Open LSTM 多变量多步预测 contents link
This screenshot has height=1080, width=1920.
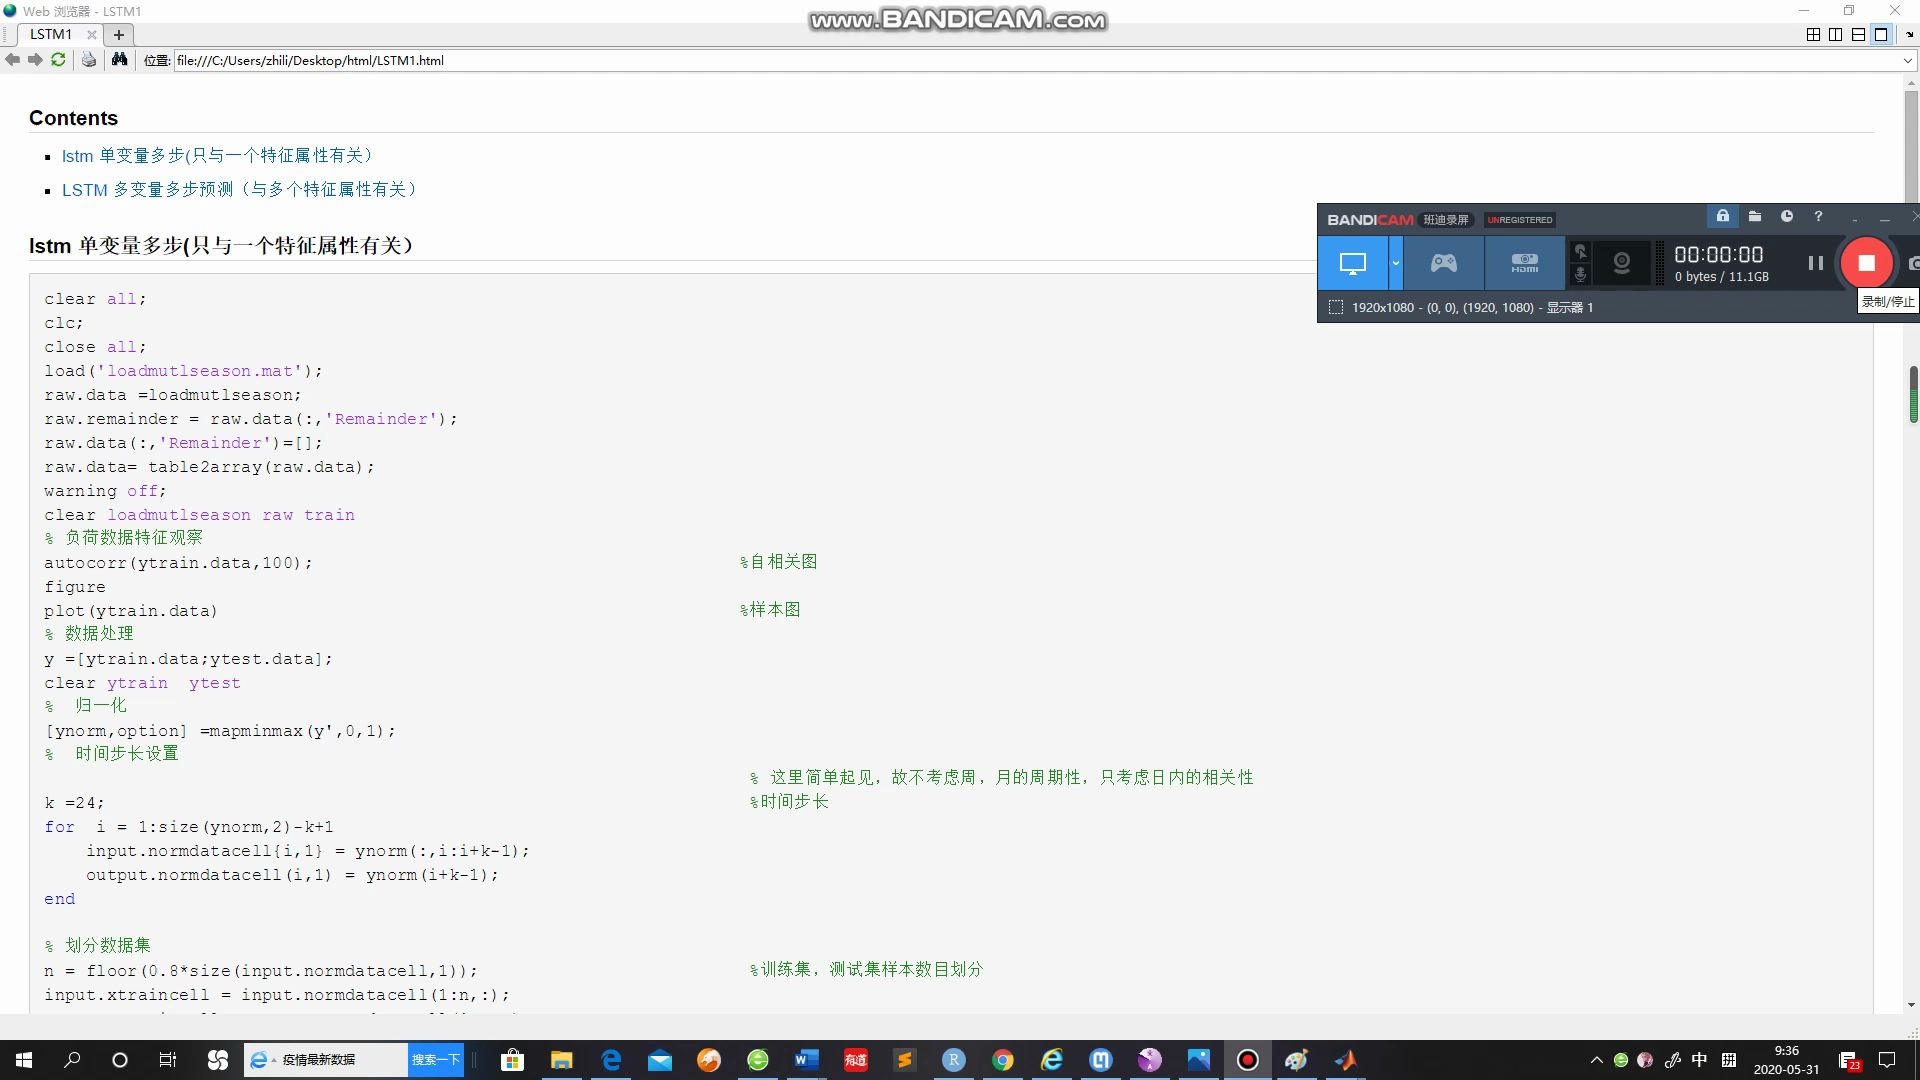[239, 190]
